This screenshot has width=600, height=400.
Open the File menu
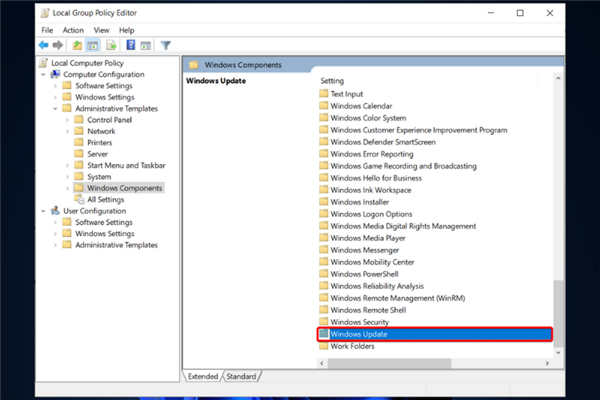point(47,30)
